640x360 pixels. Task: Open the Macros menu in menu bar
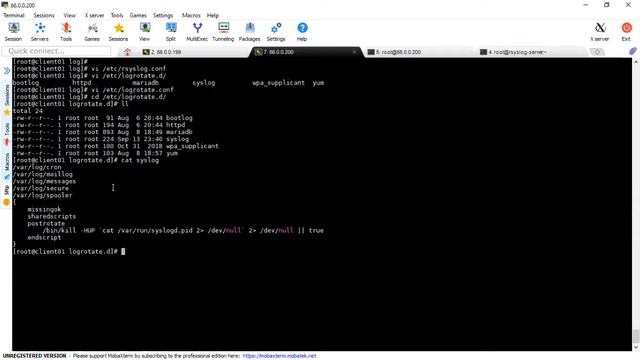[191, 15]
